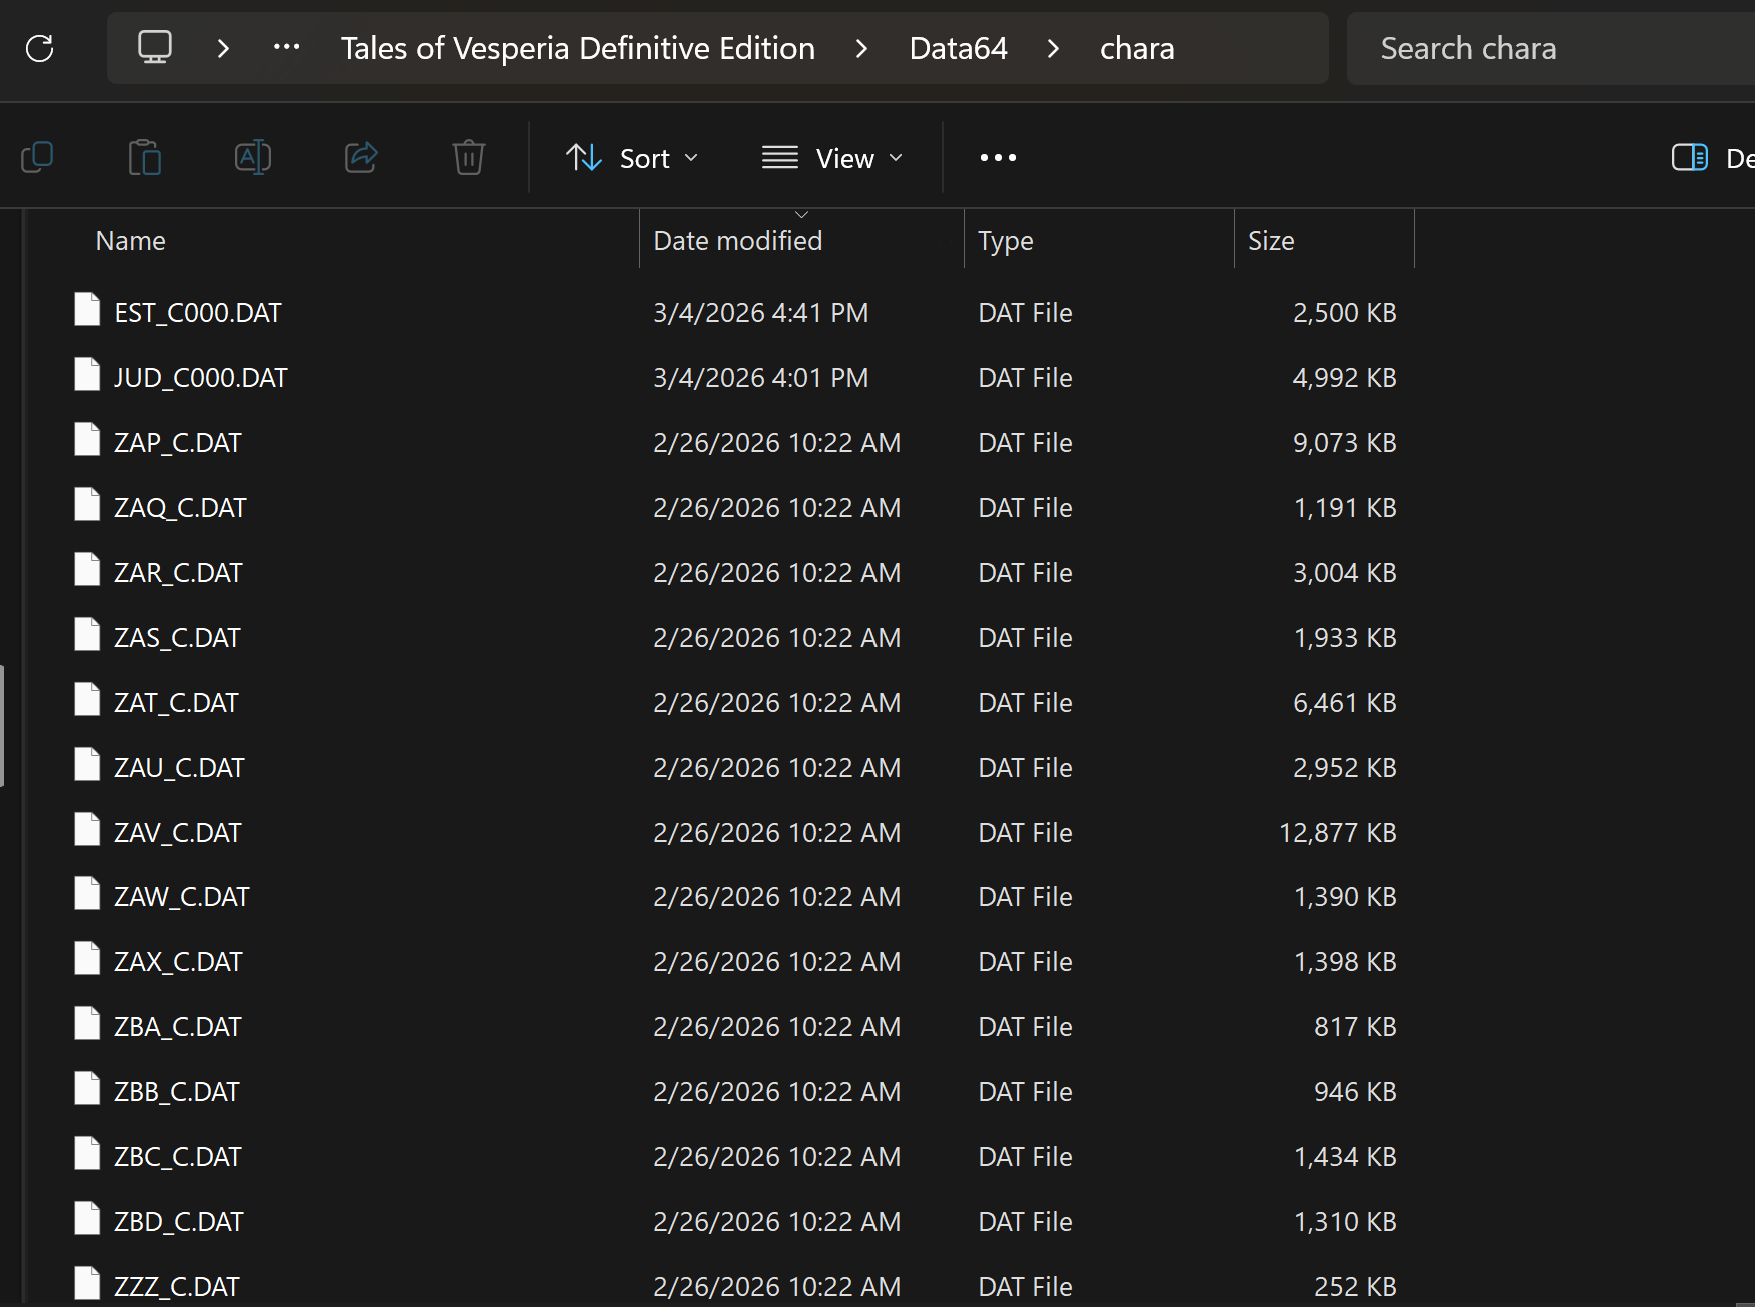Image resolution: width=1755 pixels, height=1307 pixels.
Task: Select file ZBD_C.DAT
Action: click(179, 1222)
